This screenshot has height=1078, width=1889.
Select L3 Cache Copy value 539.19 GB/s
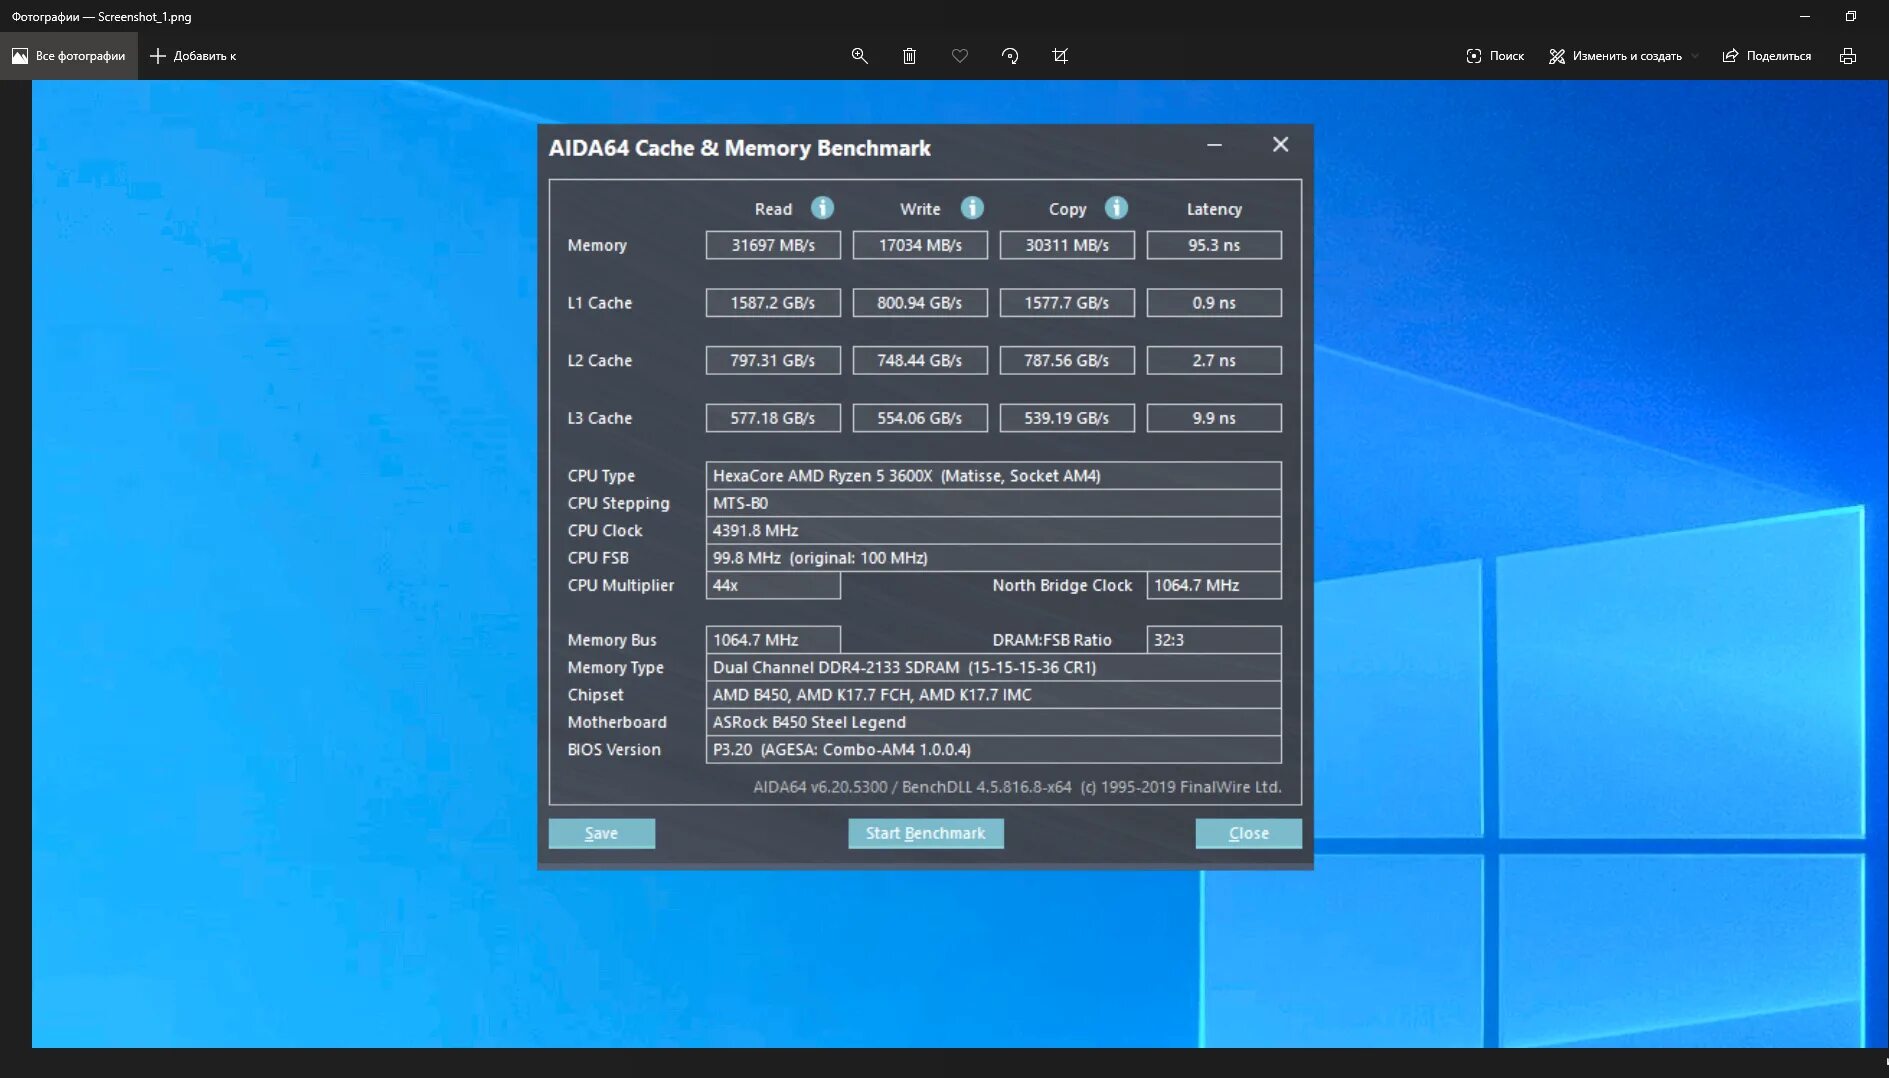pyautogui.click(x=1067, y=418)
